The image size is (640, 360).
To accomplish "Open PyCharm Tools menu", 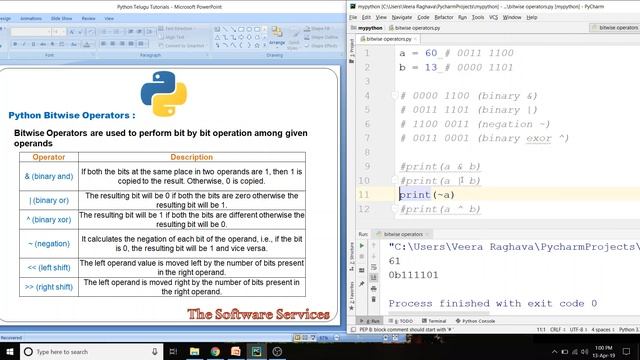I will (478, 18).
